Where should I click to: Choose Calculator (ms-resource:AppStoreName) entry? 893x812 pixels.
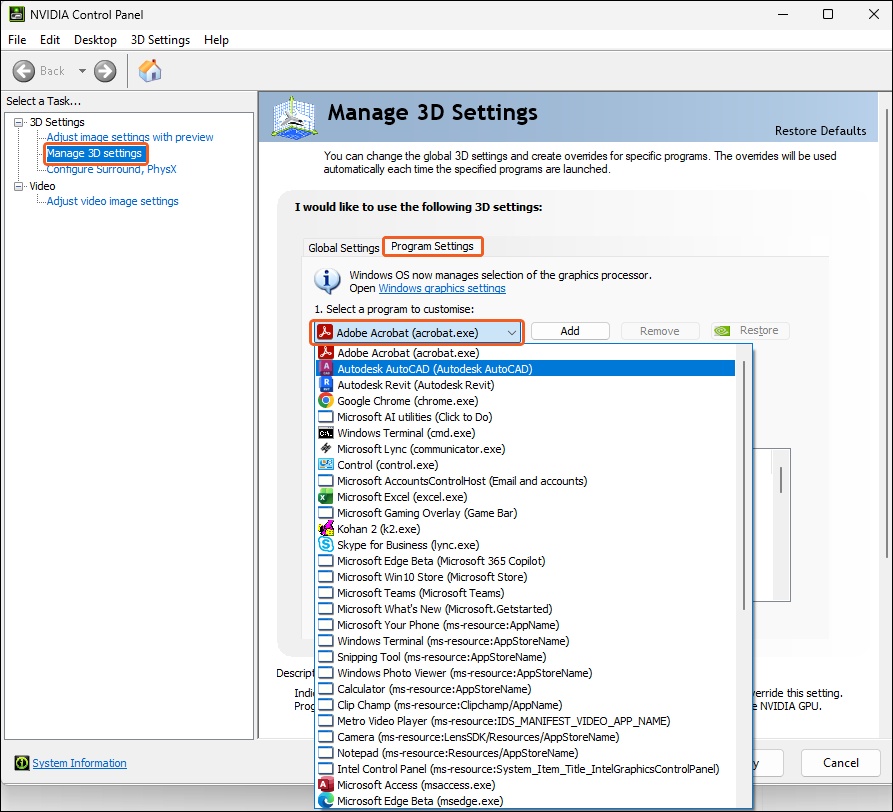coord(525,688)
